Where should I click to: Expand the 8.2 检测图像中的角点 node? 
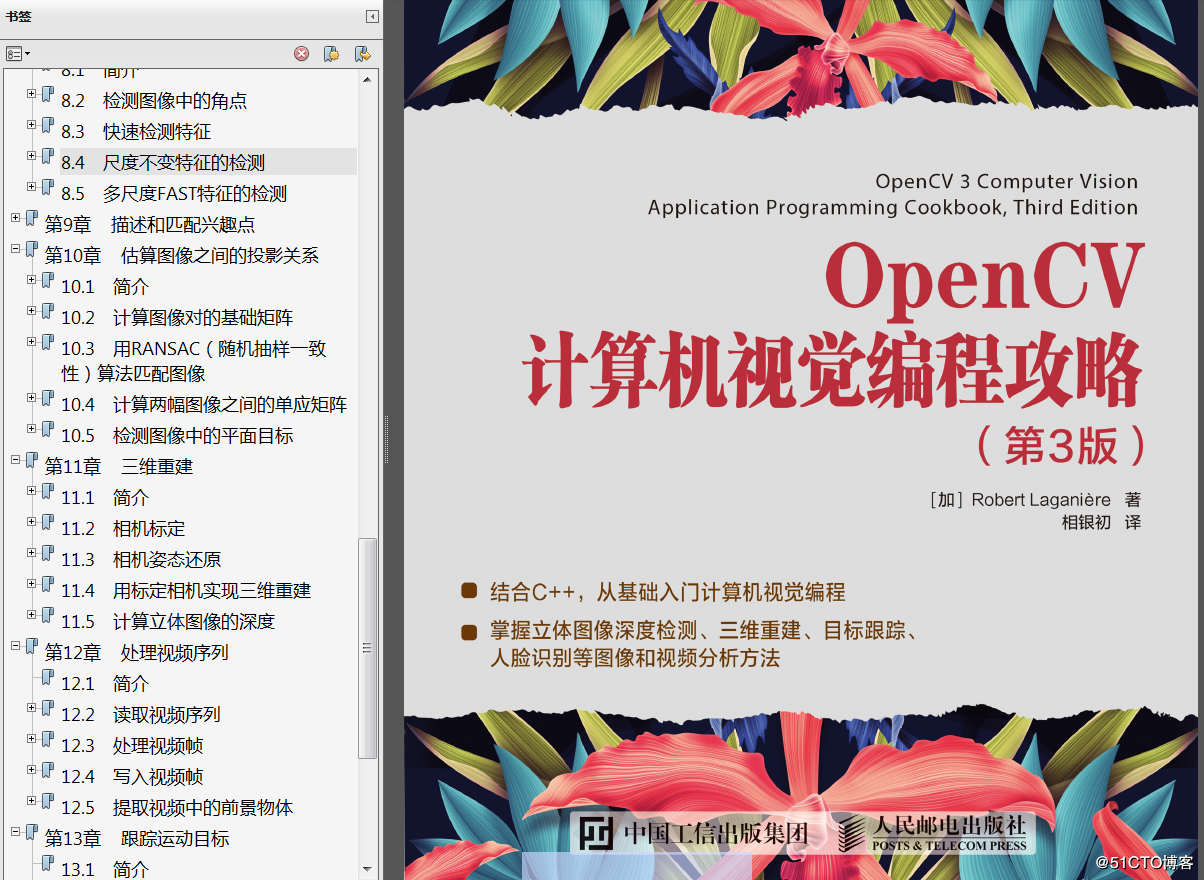pyautogui.click(x=32, y=94)
